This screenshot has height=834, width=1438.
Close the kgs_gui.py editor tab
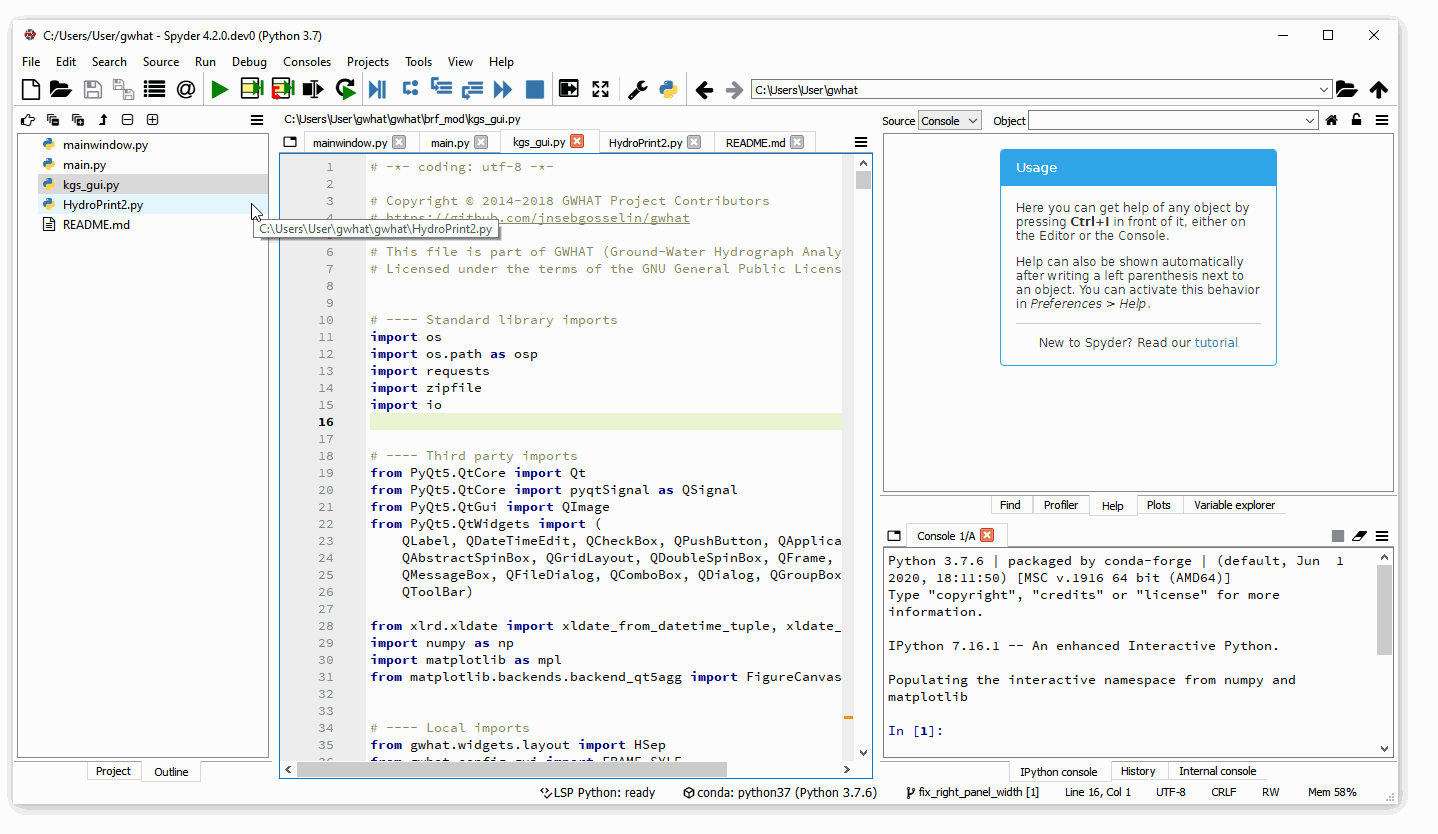[577, 142]
